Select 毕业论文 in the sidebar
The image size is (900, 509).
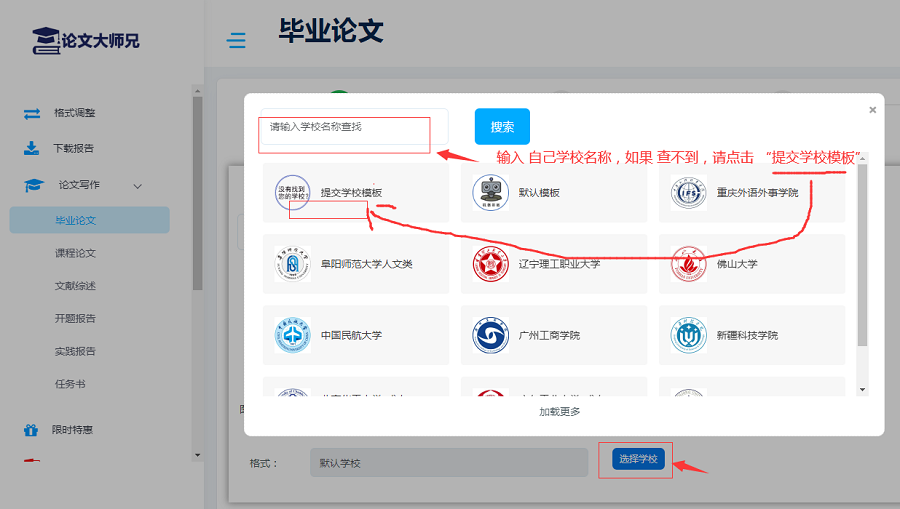90,220
